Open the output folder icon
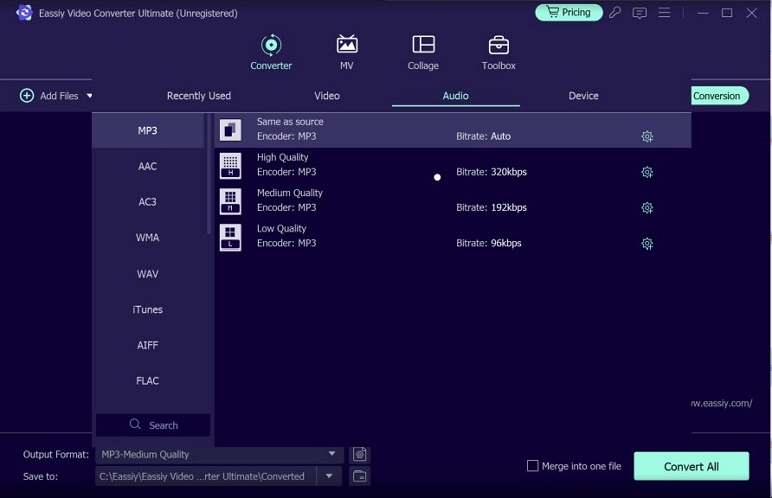This screenshot has width=772, height=498. point(359,476)
